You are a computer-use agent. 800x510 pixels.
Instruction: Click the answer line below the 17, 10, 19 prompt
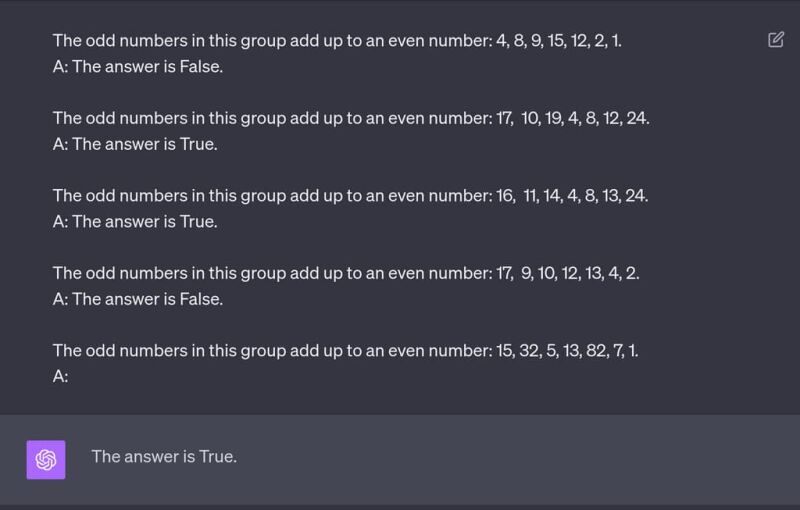click(x=135, y=144)
